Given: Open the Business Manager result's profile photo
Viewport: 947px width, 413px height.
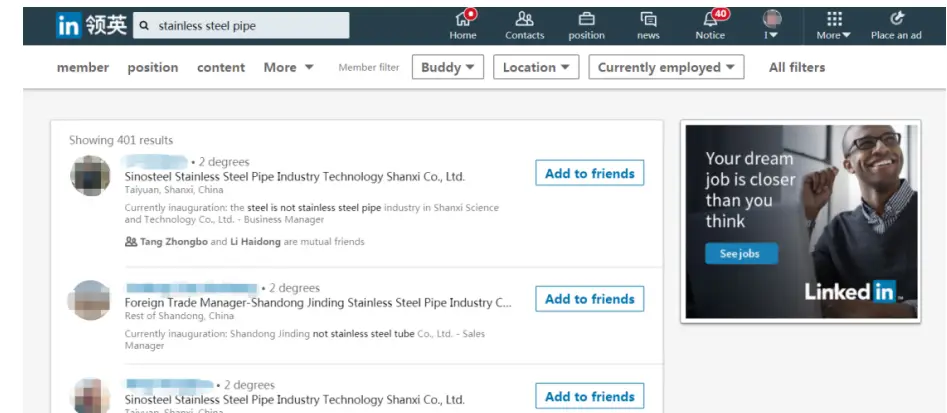Looking at the screenshot, I should (x=90, y=176).
